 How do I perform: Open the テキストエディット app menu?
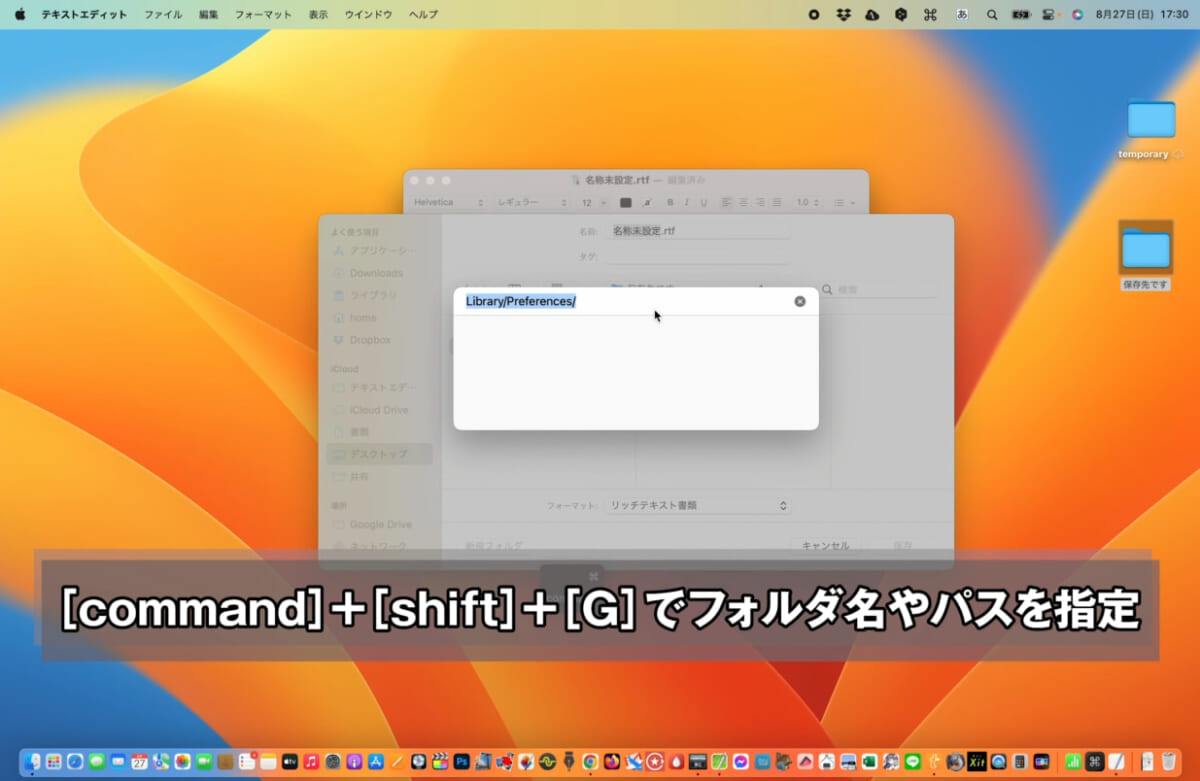point(84,15)
